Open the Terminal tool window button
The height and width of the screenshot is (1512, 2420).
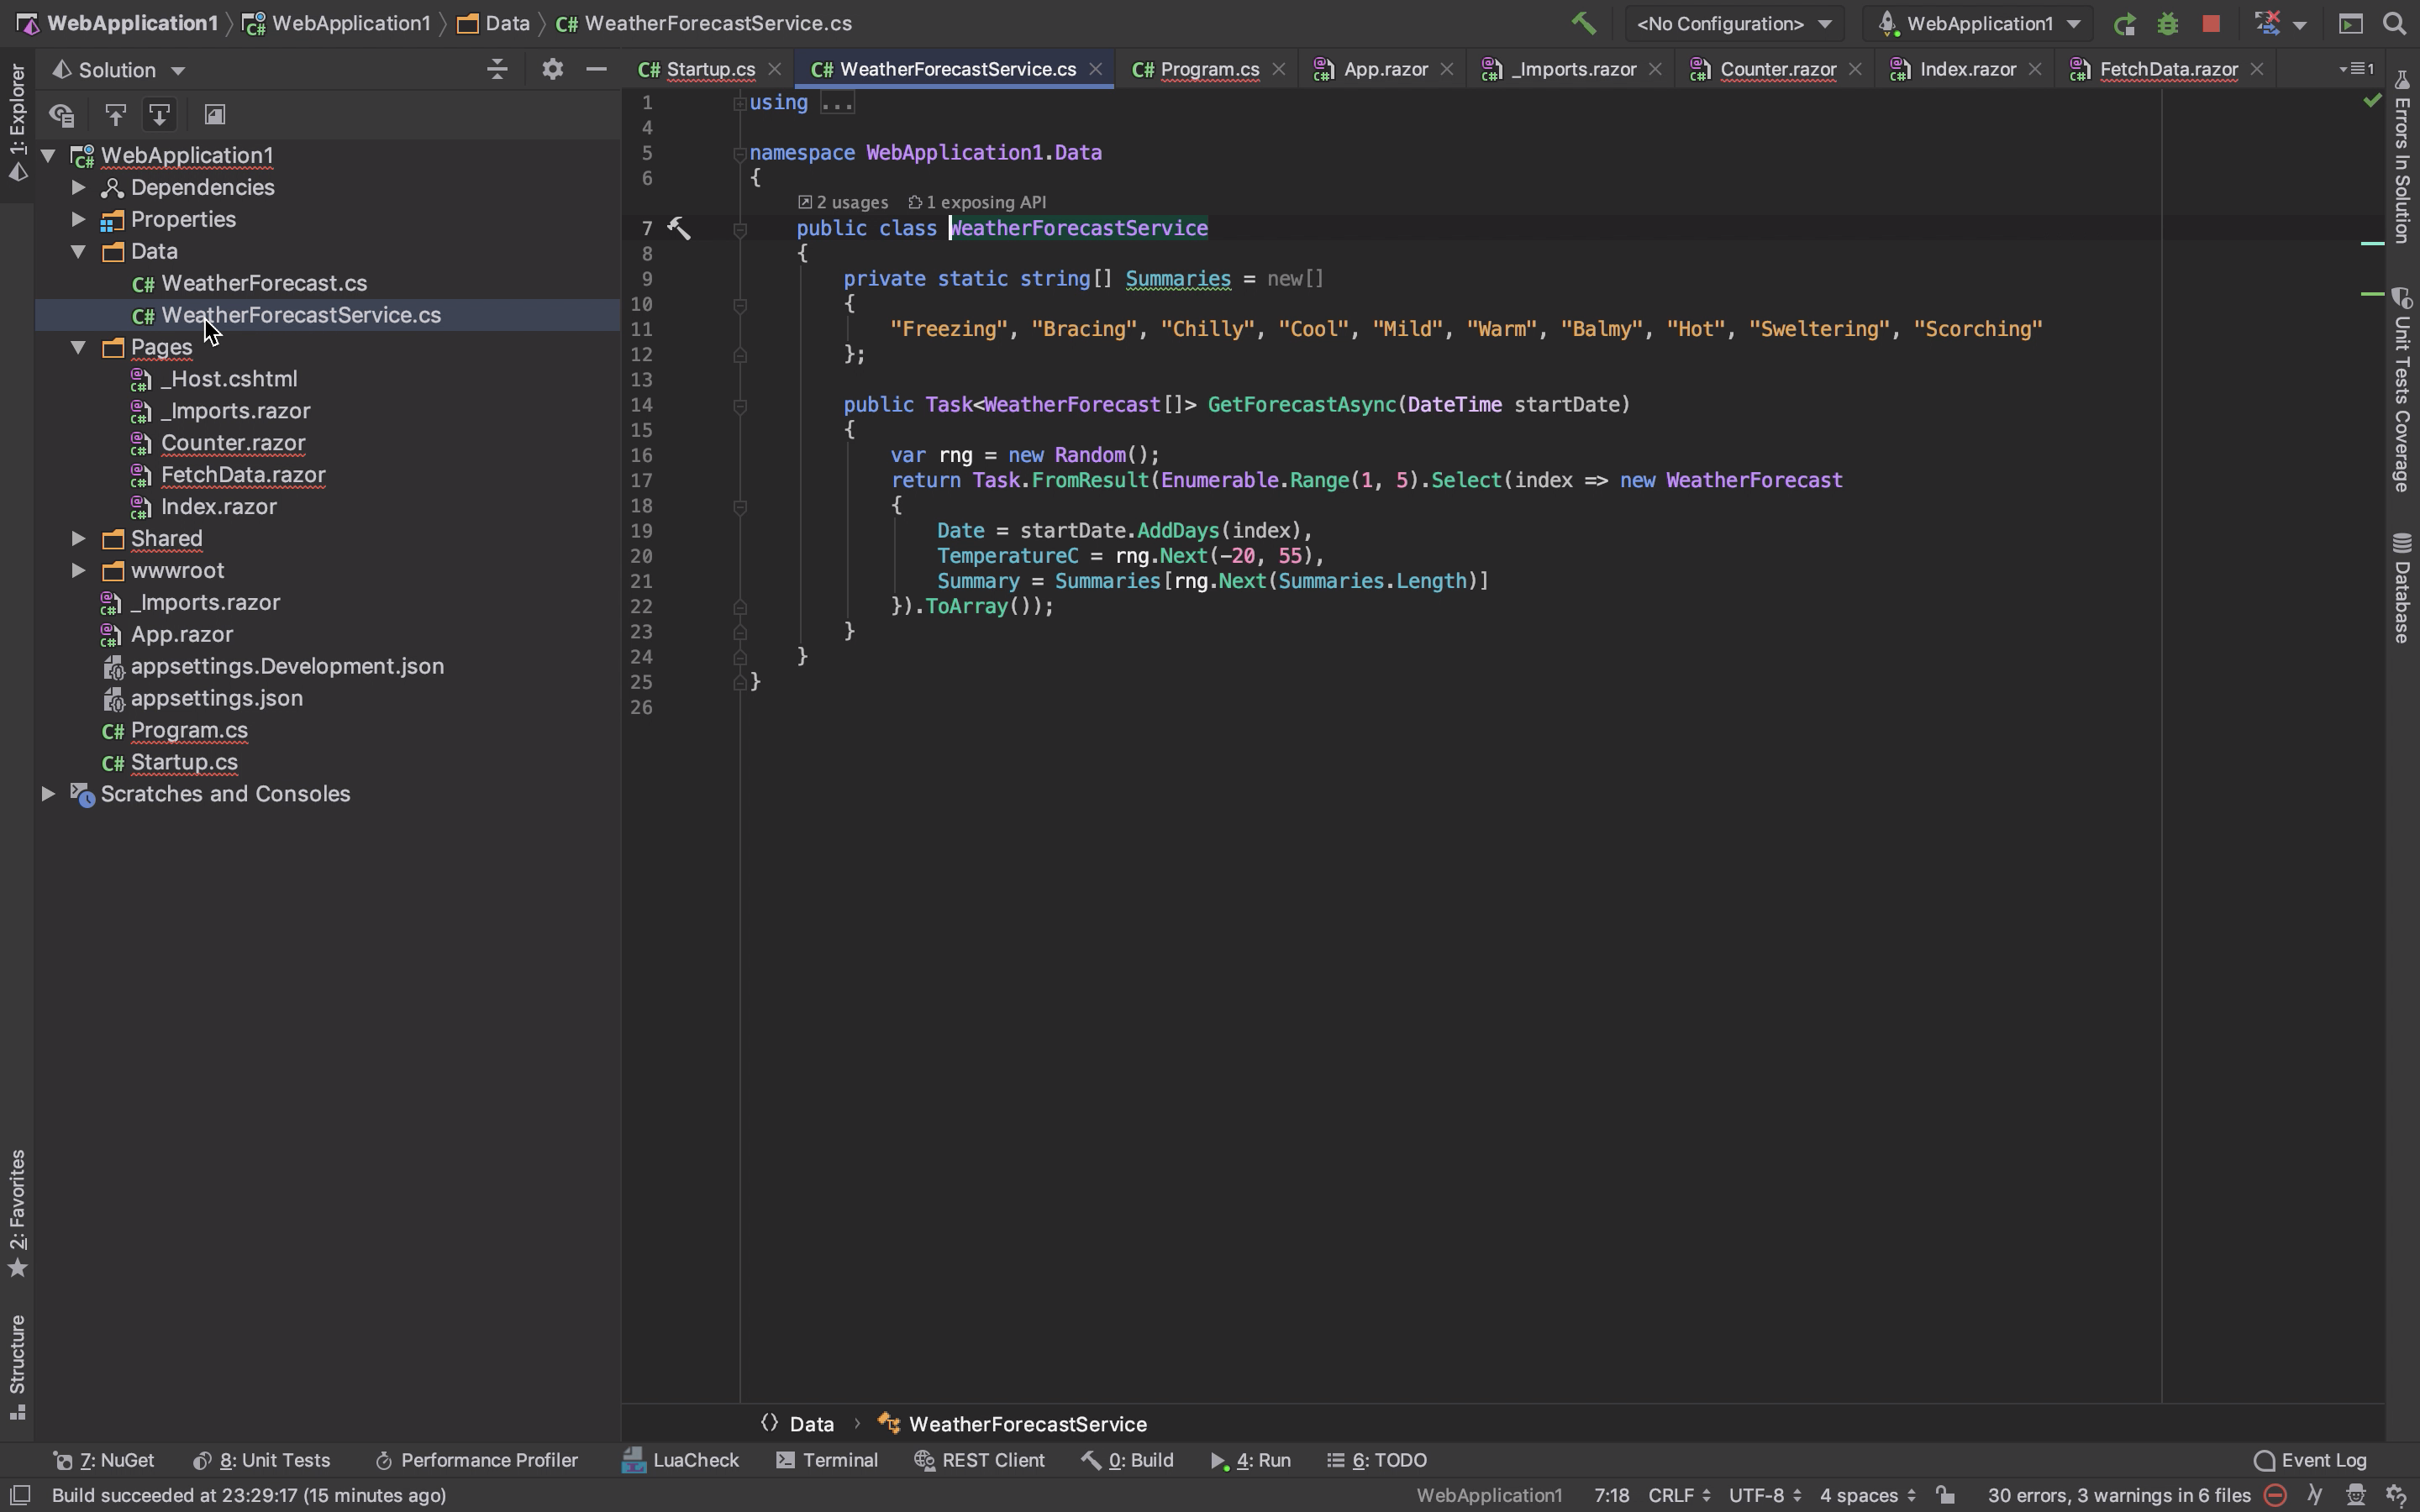tap(827, 1460)
